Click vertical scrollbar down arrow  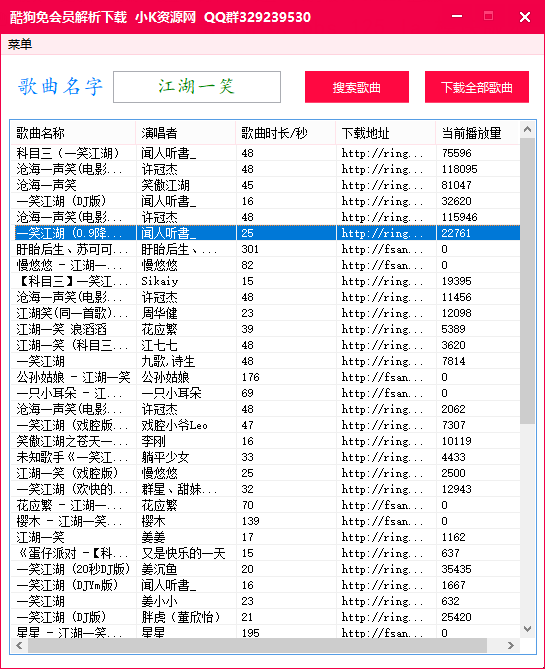(528, 629)
